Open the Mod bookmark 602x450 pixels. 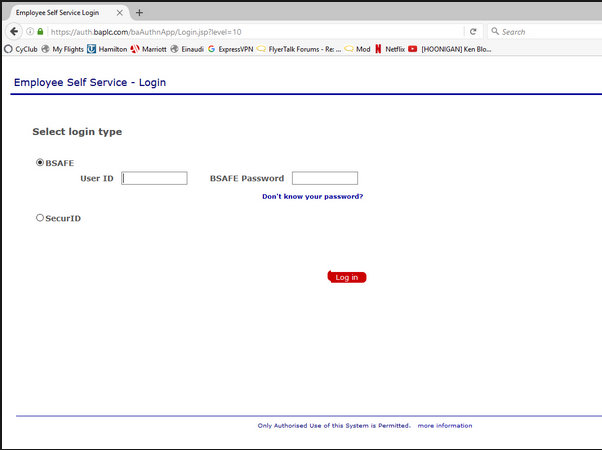click(x=357, y=49)
